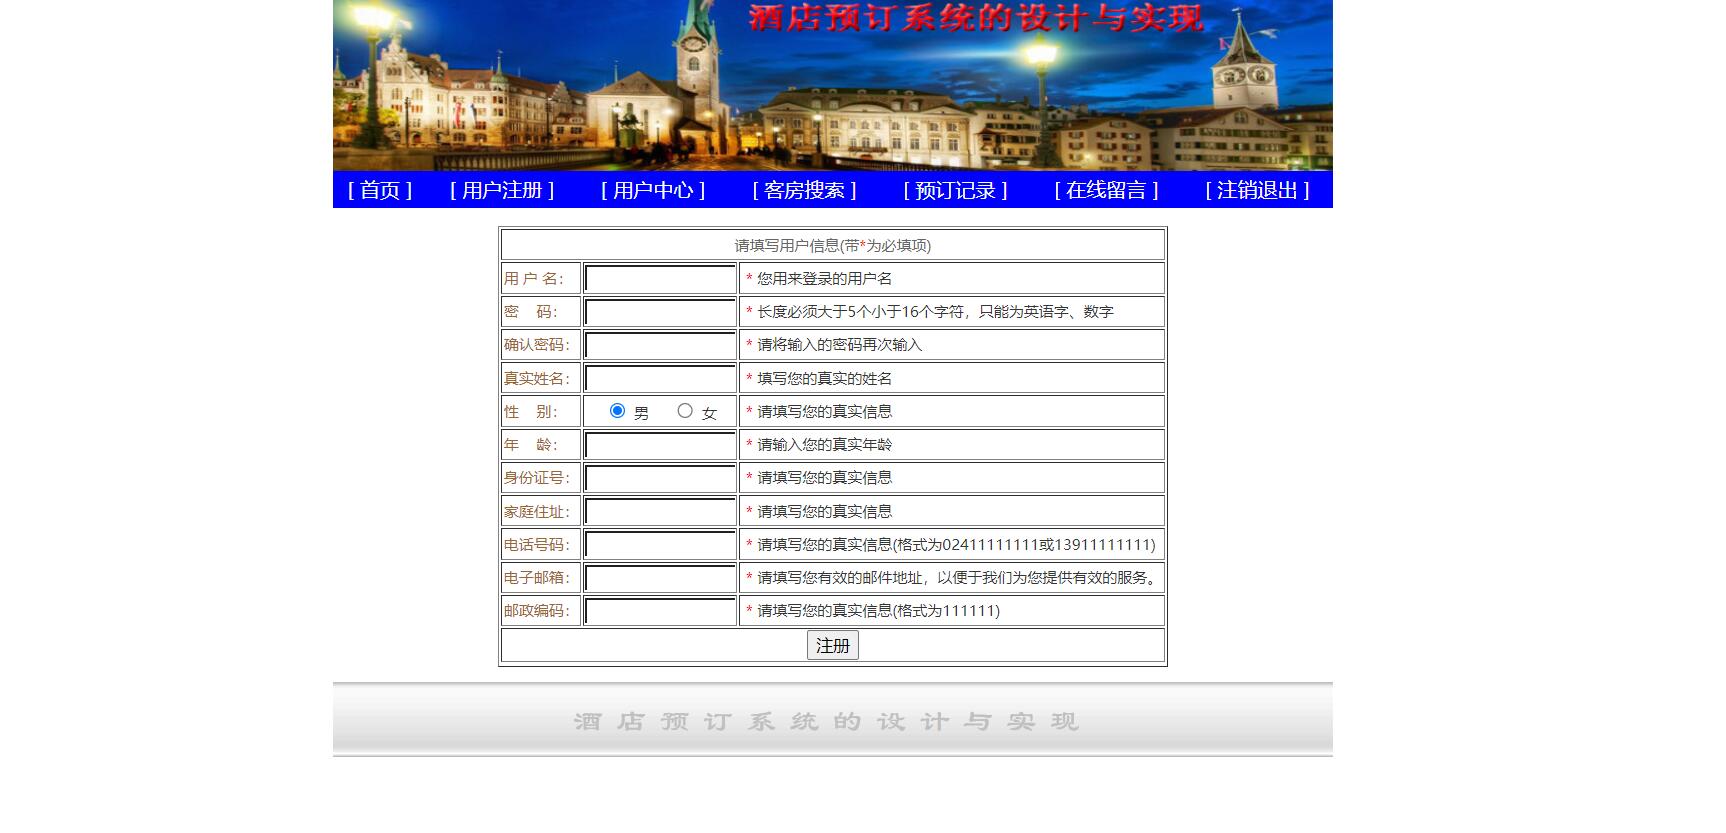Click the 确认密码 label
Screen dimensions: 1726x833
click(537, 345)
